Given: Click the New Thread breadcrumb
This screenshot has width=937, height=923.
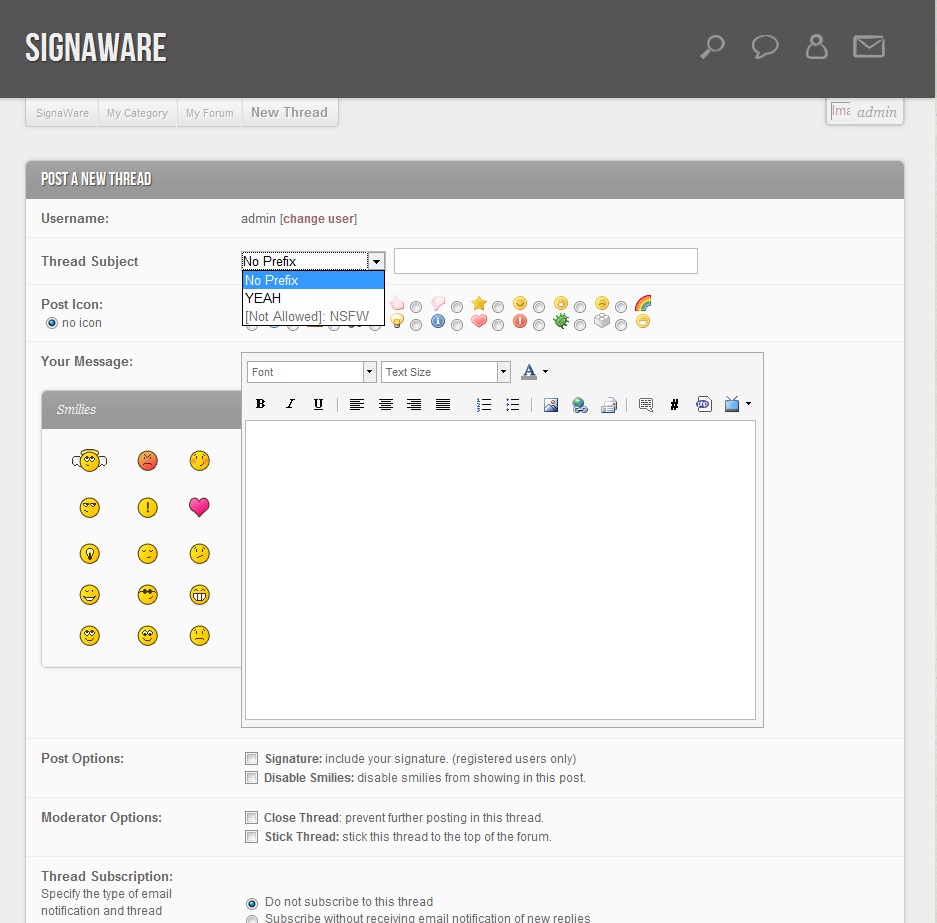Looking at the screenshot, I should [289, 112].
